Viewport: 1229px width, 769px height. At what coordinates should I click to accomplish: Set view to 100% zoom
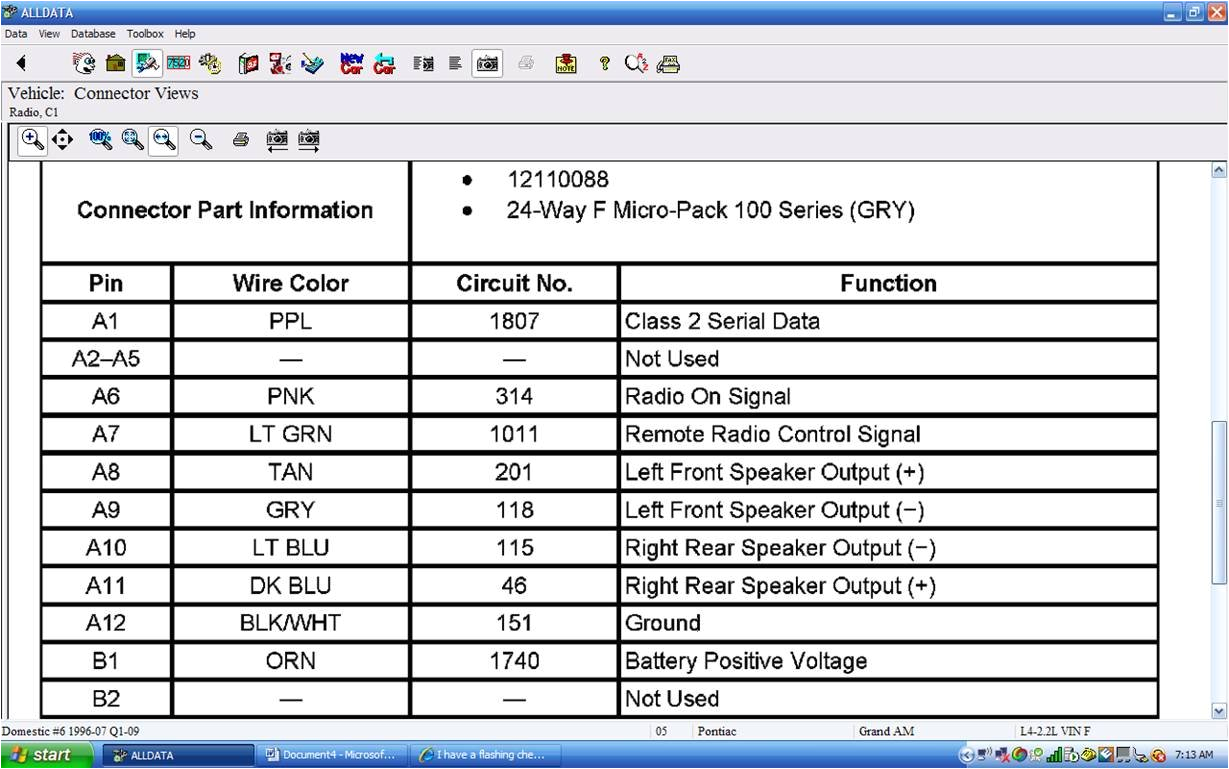point(100,139)
